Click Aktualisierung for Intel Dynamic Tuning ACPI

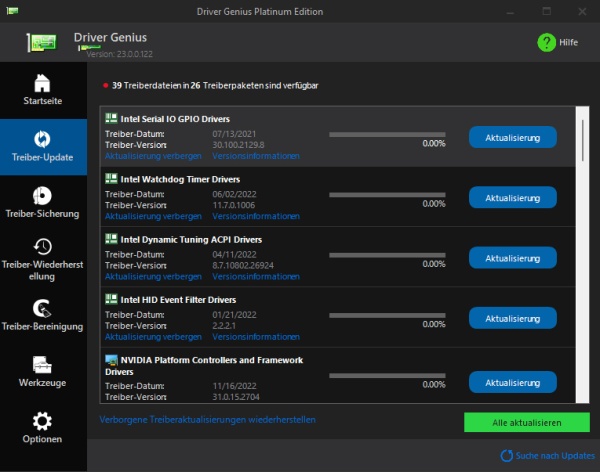[x=513, y=258]
